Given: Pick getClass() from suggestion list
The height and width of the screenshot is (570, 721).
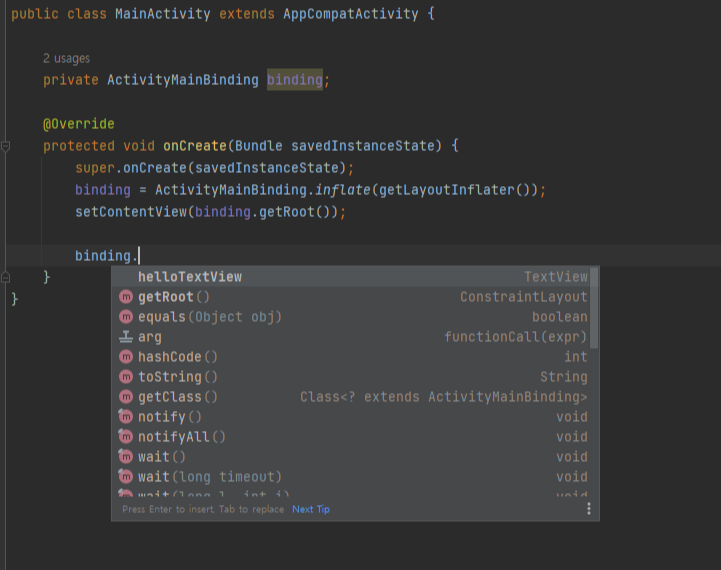Looking at the screenshot, I should coord(351,397).
